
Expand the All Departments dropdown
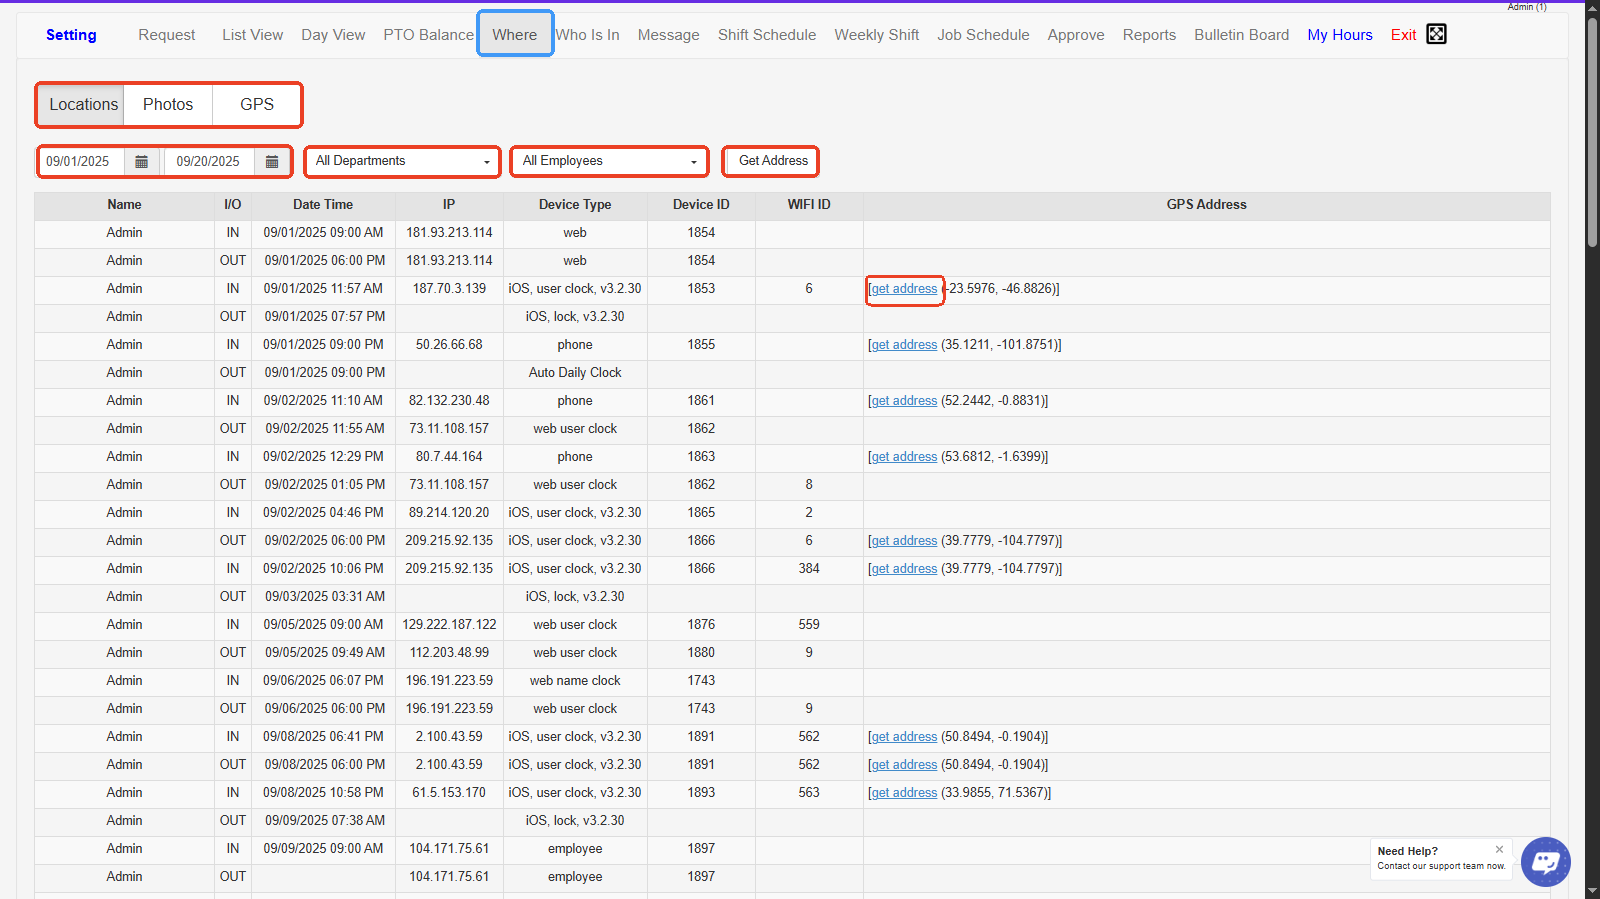402,161
